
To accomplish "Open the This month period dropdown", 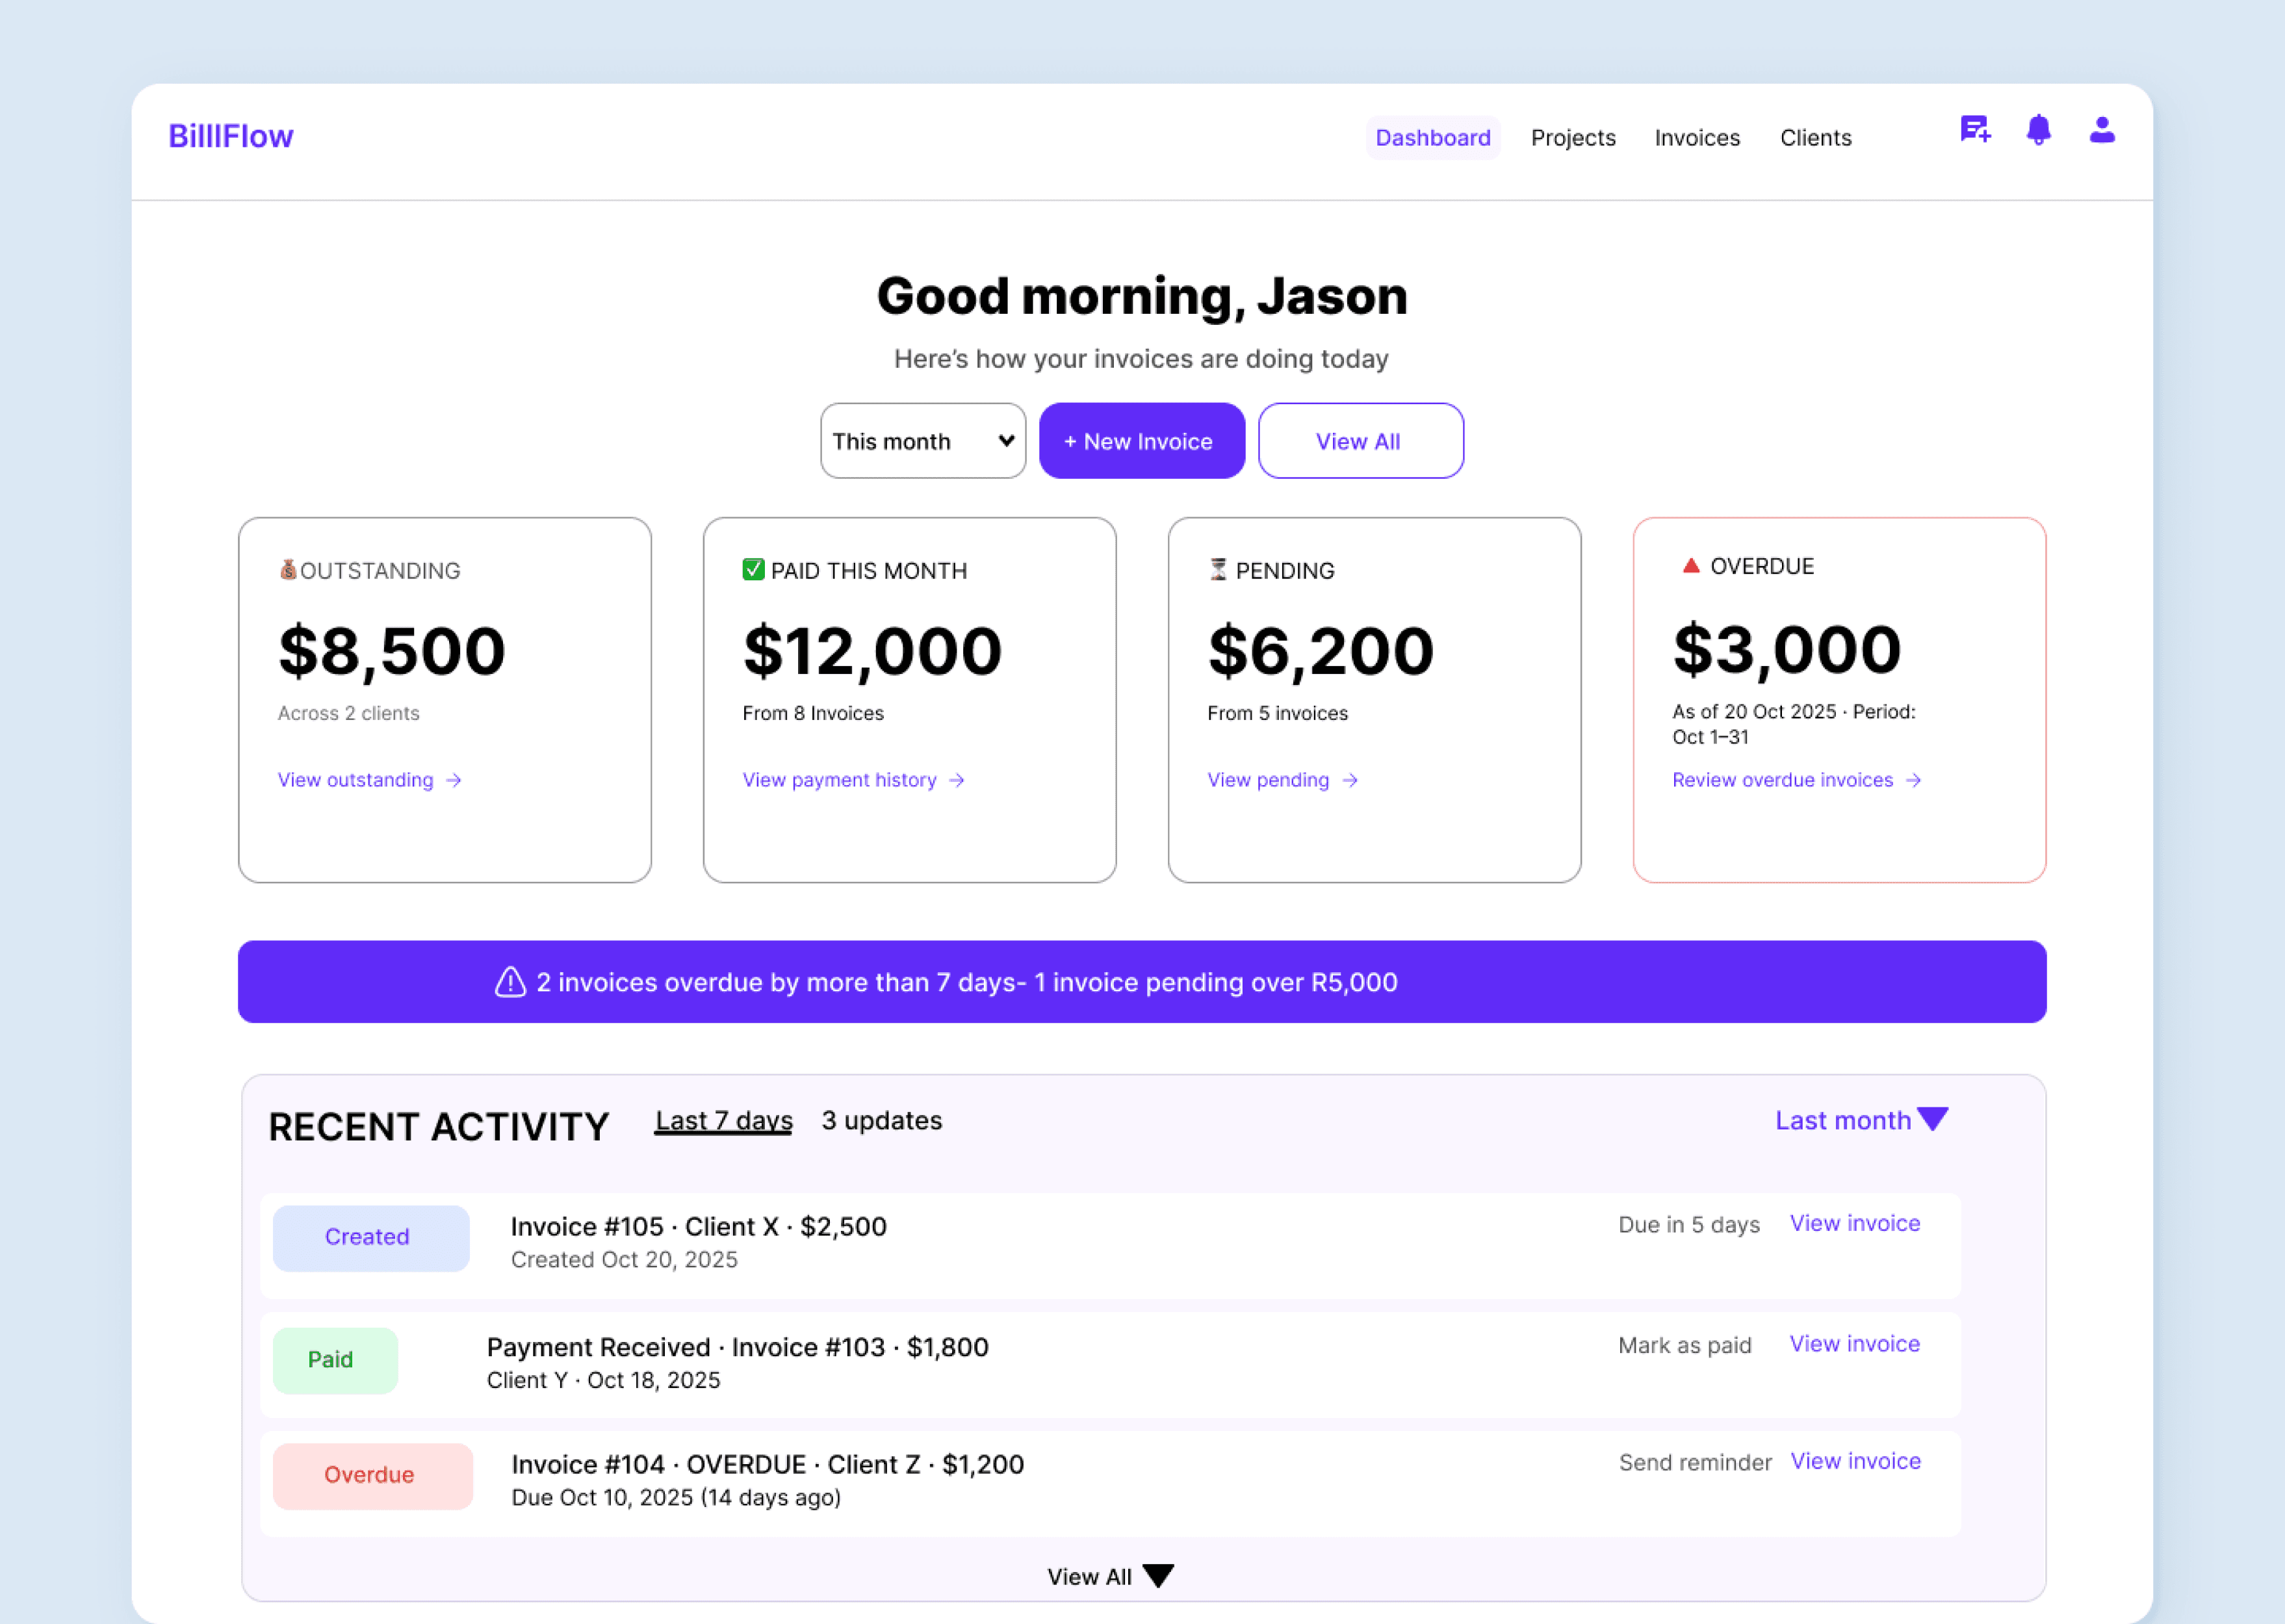I will tap(922, 441).
